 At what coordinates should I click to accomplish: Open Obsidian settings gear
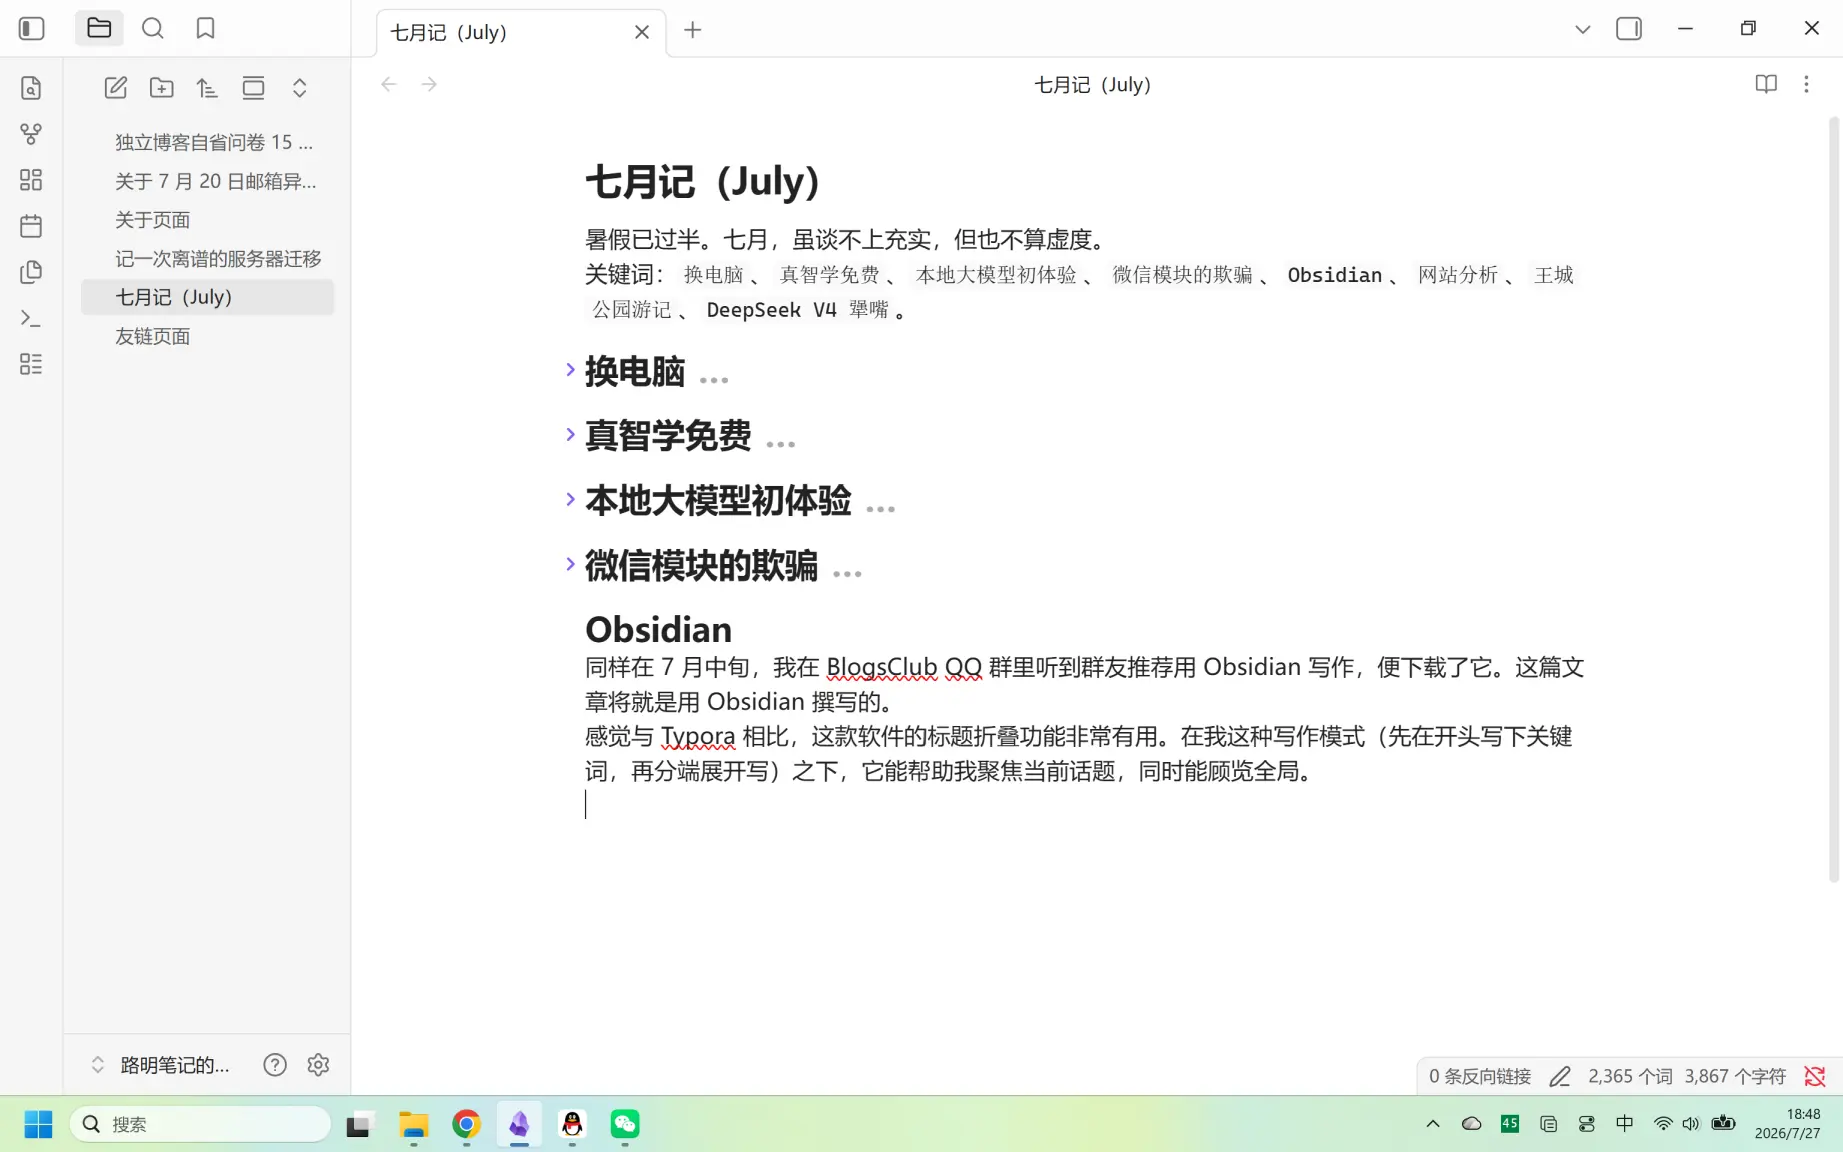(x=318, y=1065)
